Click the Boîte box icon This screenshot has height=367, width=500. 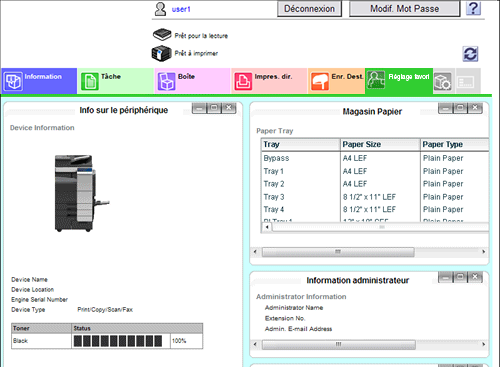click(166, 81)
